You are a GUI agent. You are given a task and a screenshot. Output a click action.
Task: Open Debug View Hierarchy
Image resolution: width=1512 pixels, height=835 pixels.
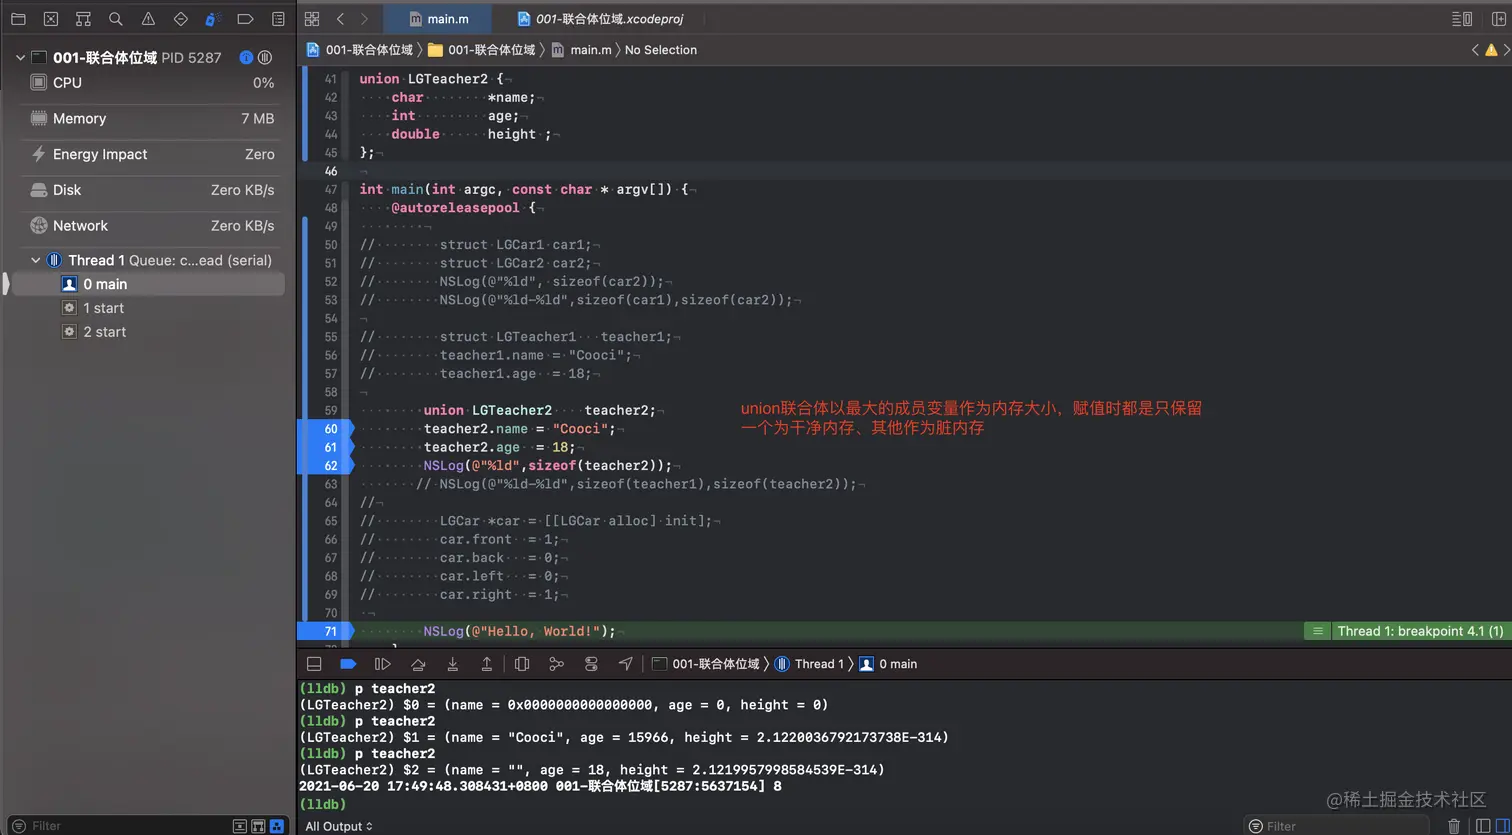522,664
